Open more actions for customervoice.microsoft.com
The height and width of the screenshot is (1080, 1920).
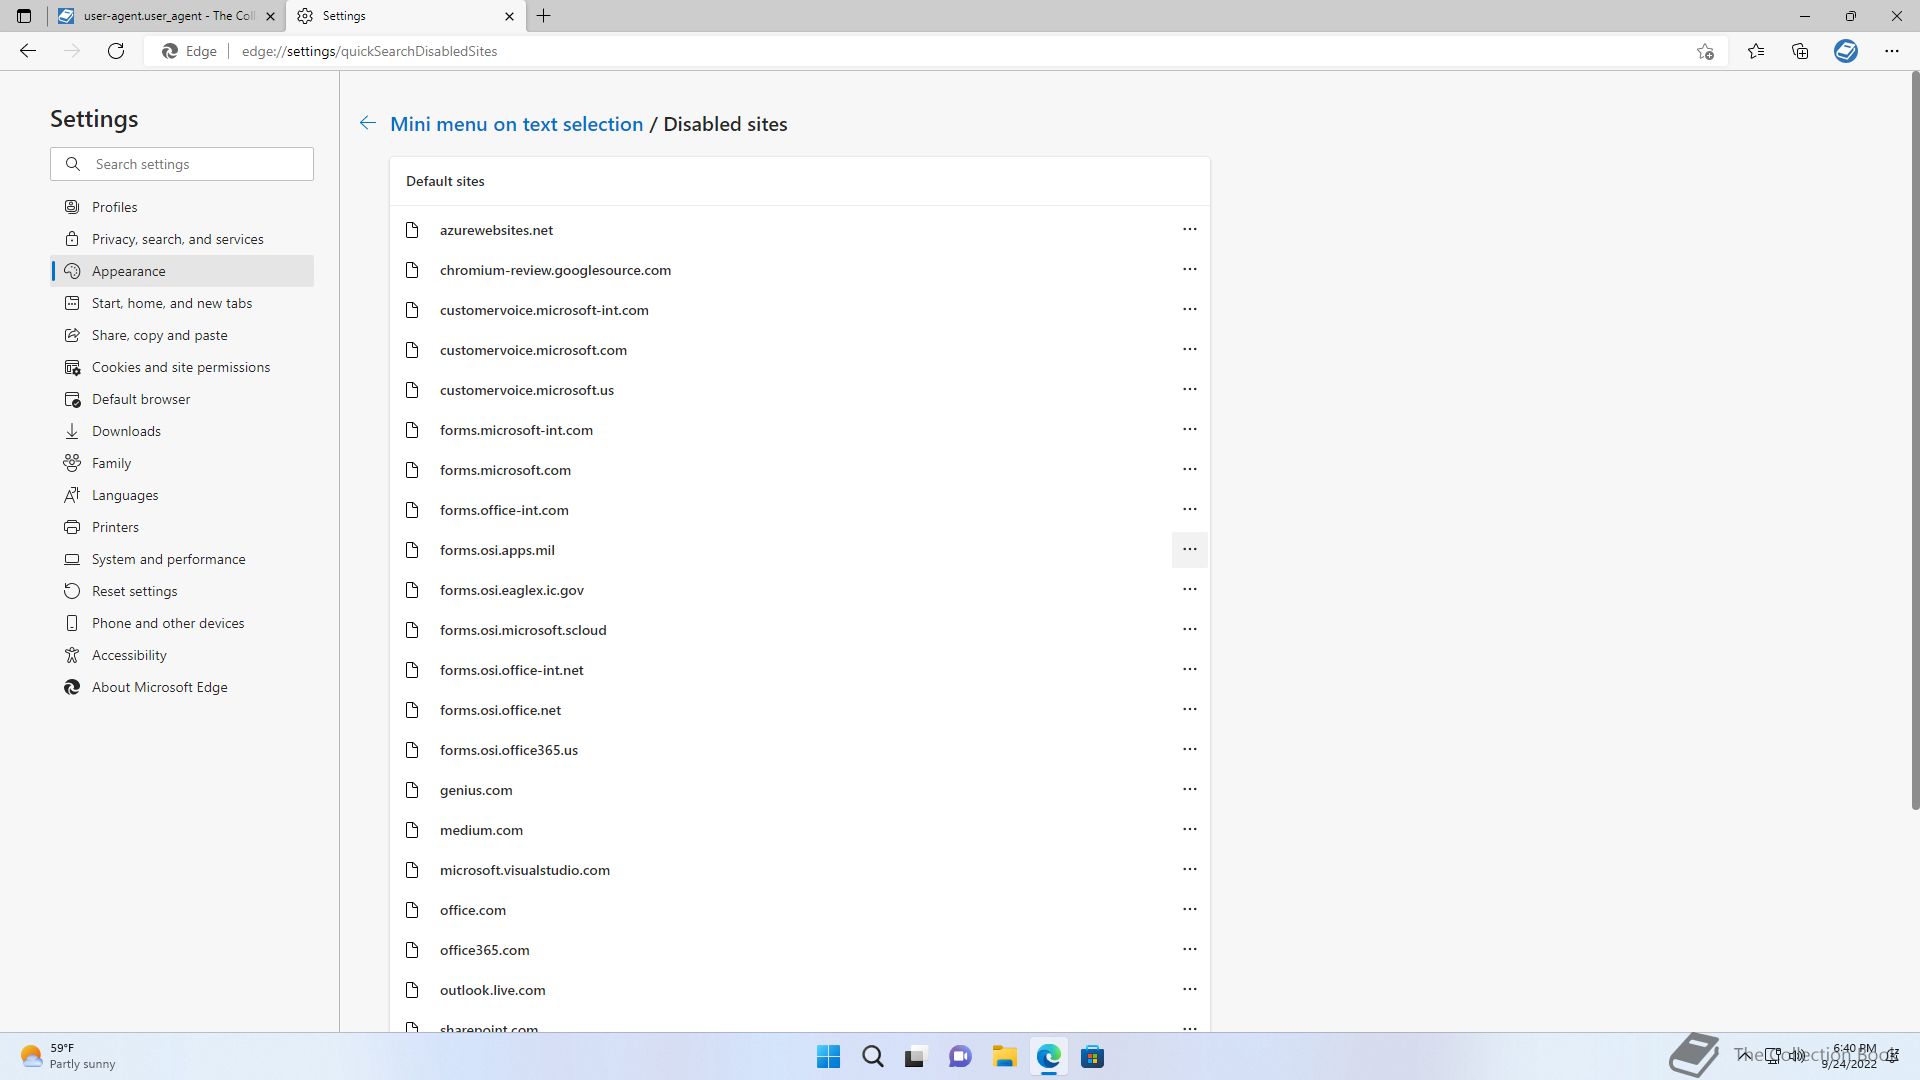point(1189,349)
